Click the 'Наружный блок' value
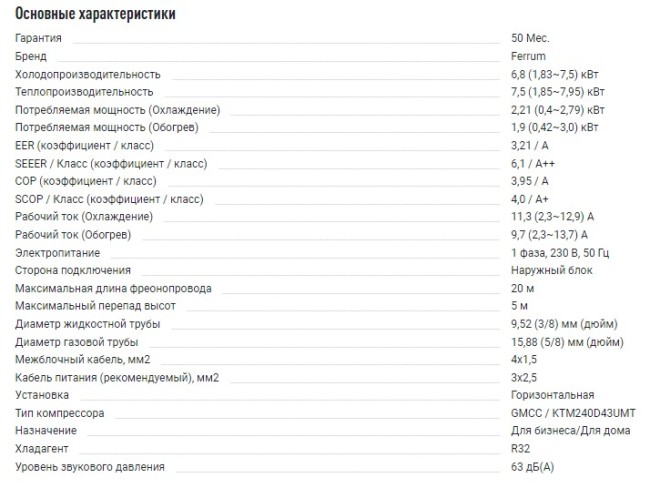650x488 pixels. coord(551,270)
